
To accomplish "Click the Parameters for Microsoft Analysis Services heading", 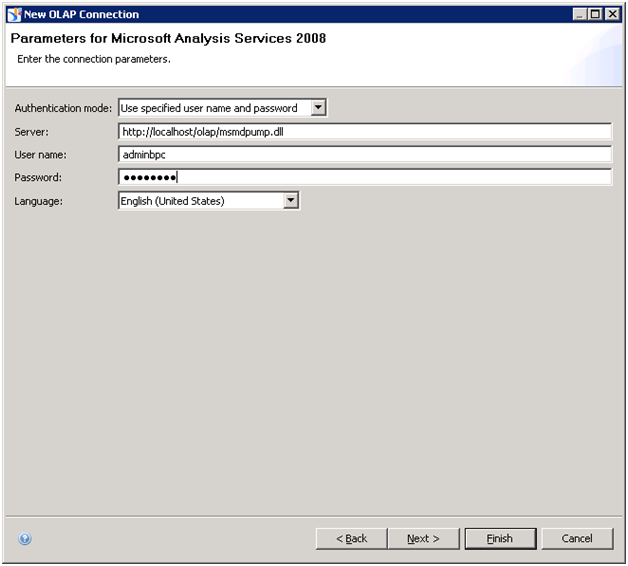I will coord(168,39).
